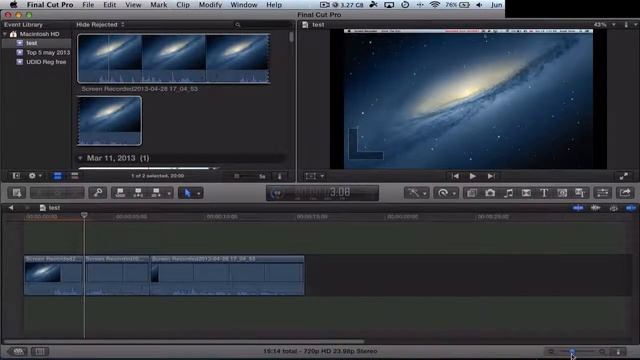Collapse the Mar 11, 2013 date group

[x=80, y=158]
